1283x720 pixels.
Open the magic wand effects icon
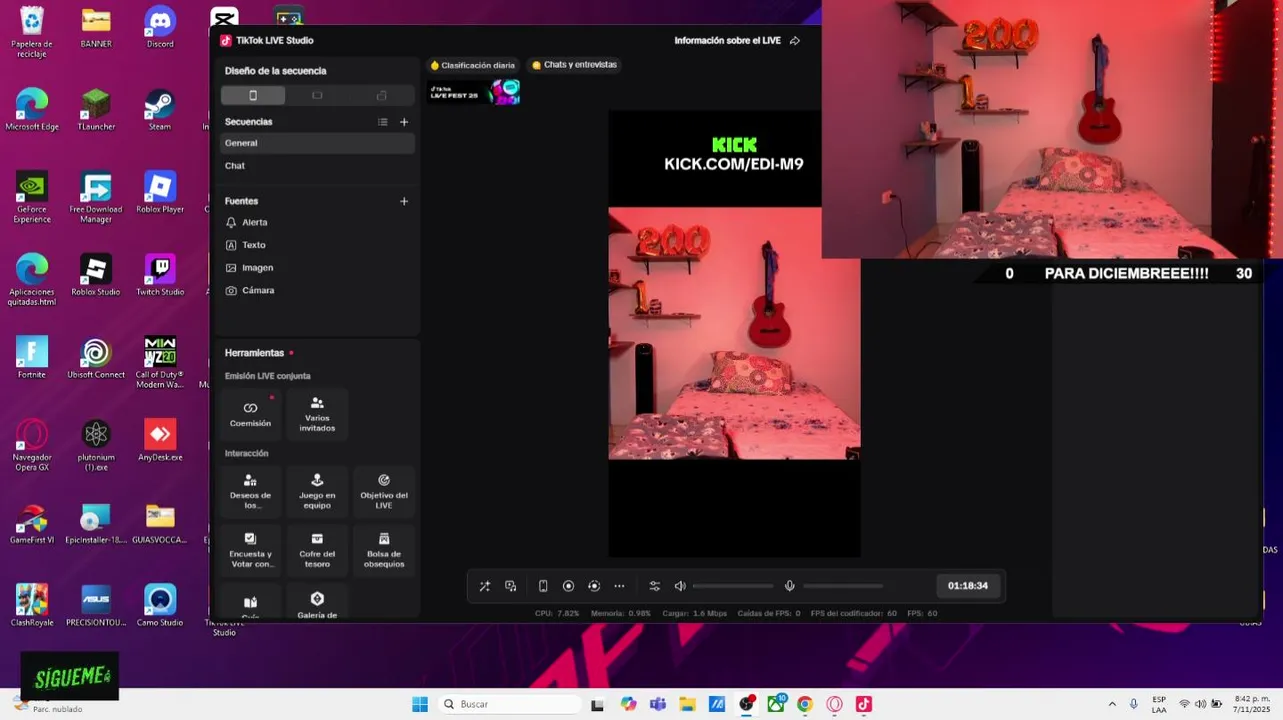point(485,586)
